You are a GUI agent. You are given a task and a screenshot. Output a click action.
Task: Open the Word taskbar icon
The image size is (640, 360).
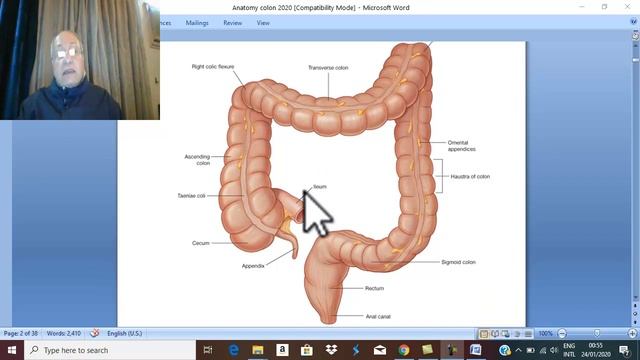(x=476, y=350)
